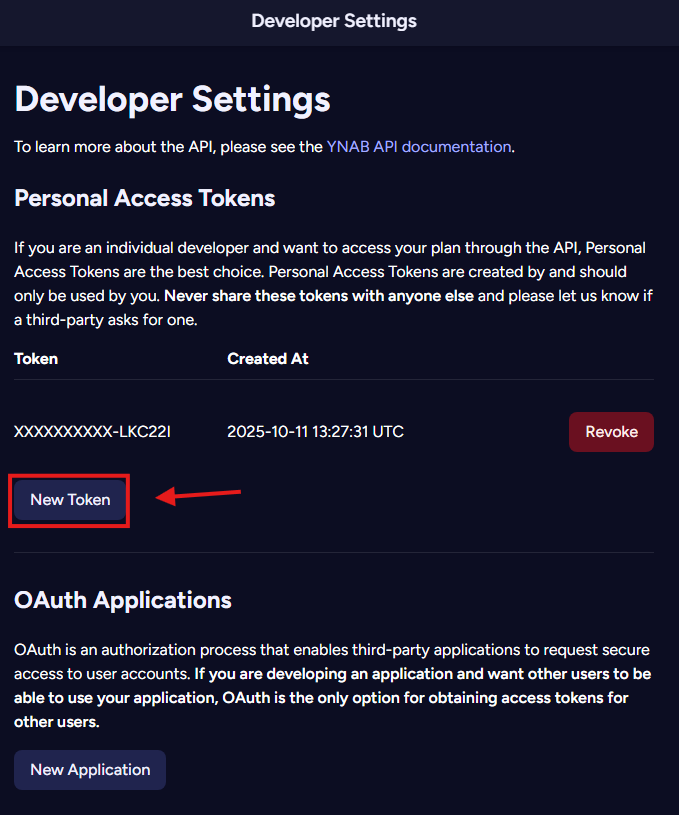Click the large Developer Settings page heading
Image resolution: width=679 pixels, height=815 pixels.
[x=172, y=99]
